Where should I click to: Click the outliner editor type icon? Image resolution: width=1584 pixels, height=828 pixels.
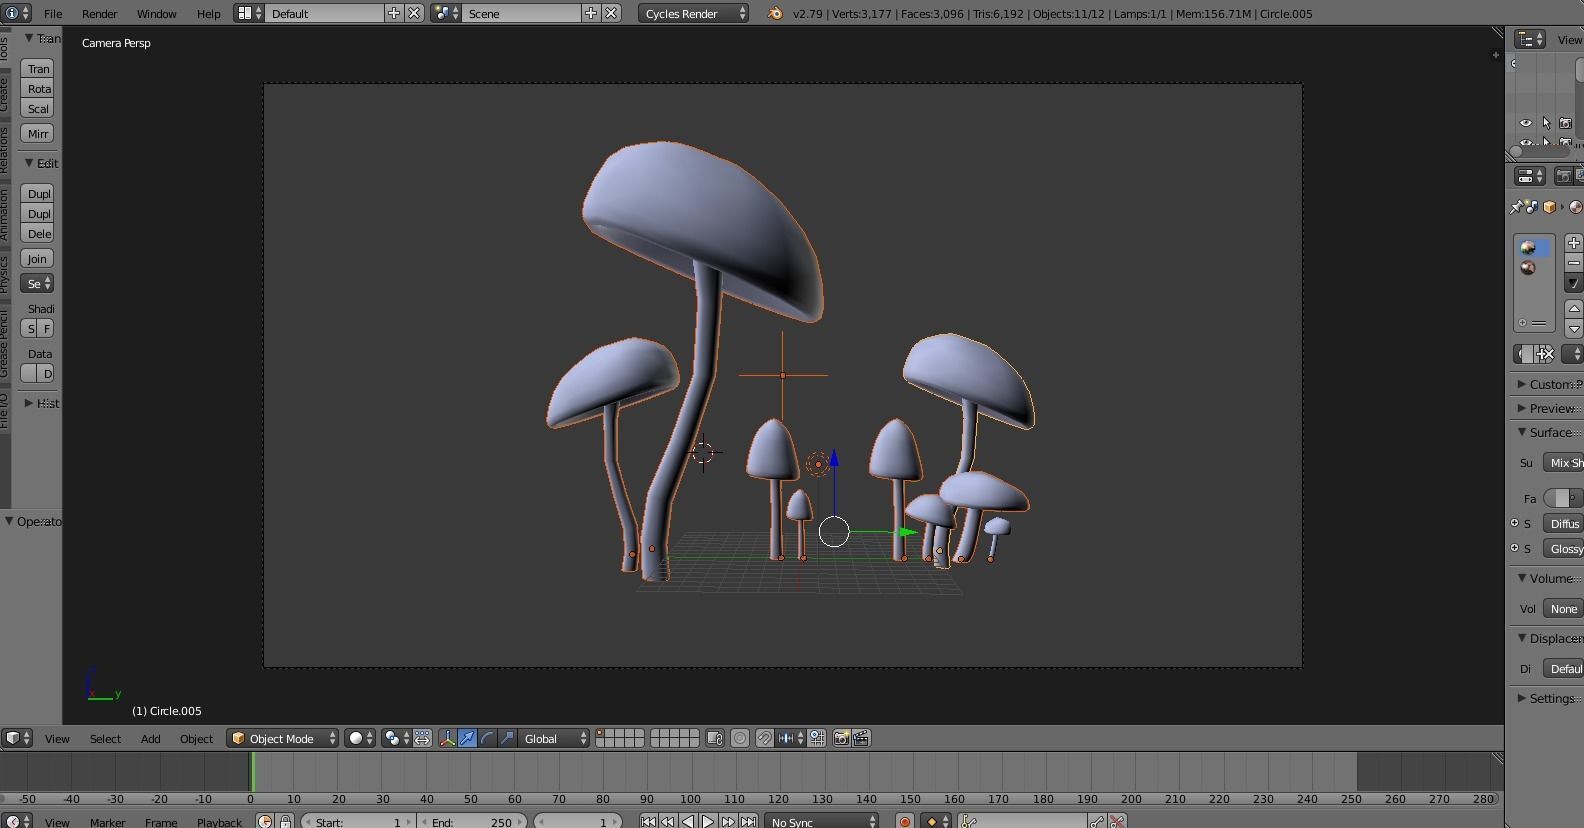[1530, 39]
